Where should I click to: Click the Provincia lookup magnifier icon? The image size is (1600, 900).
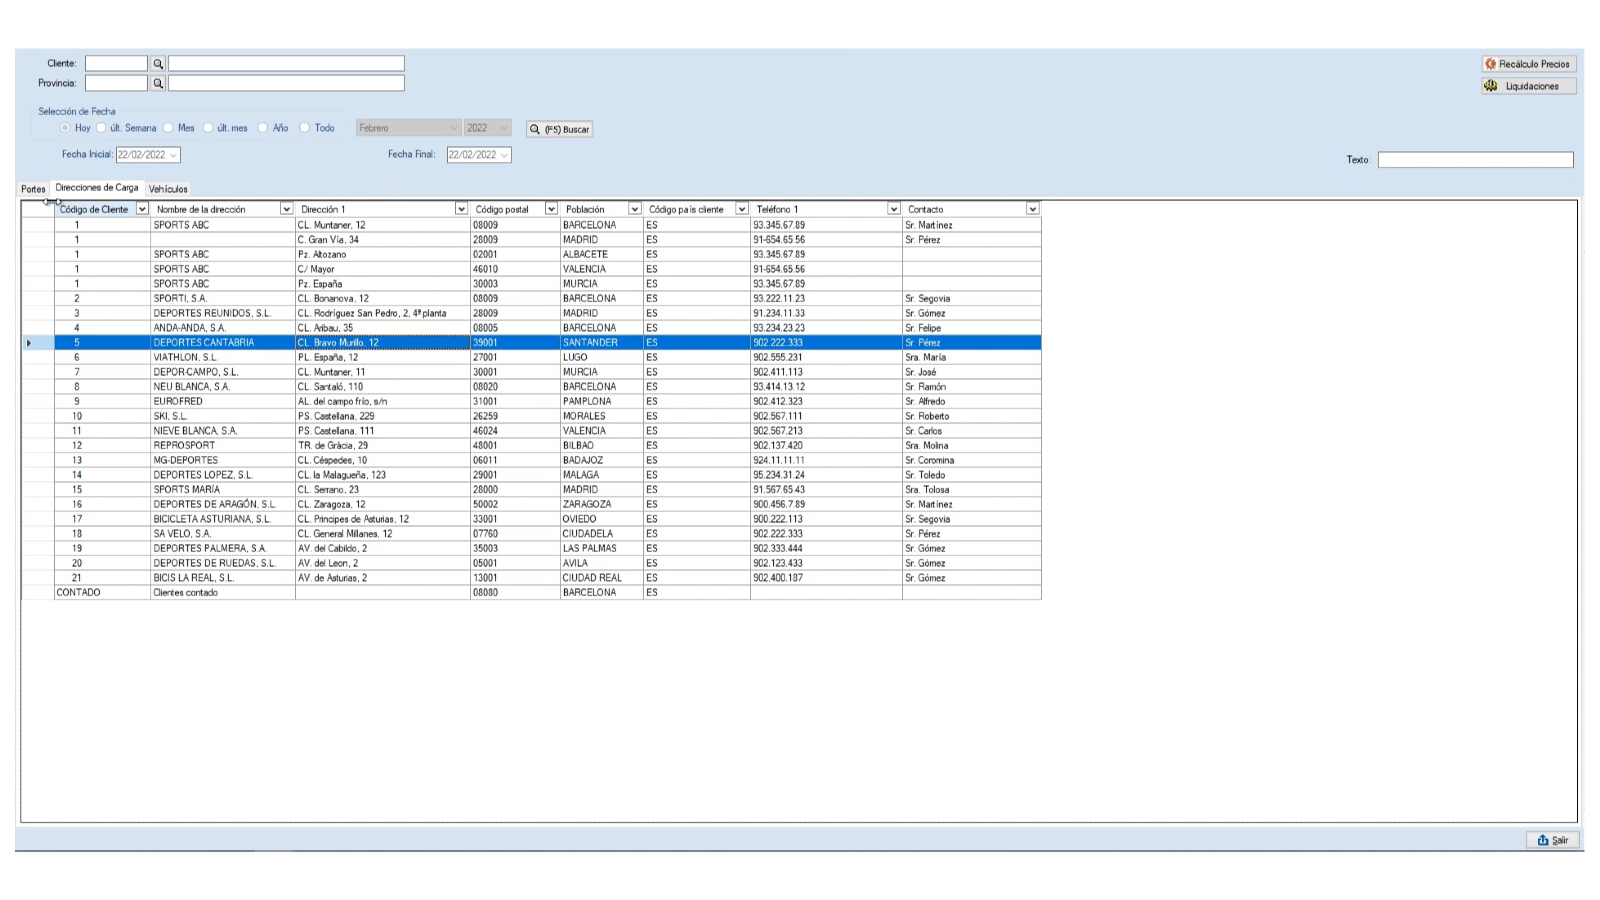click(x=158, y=84)
